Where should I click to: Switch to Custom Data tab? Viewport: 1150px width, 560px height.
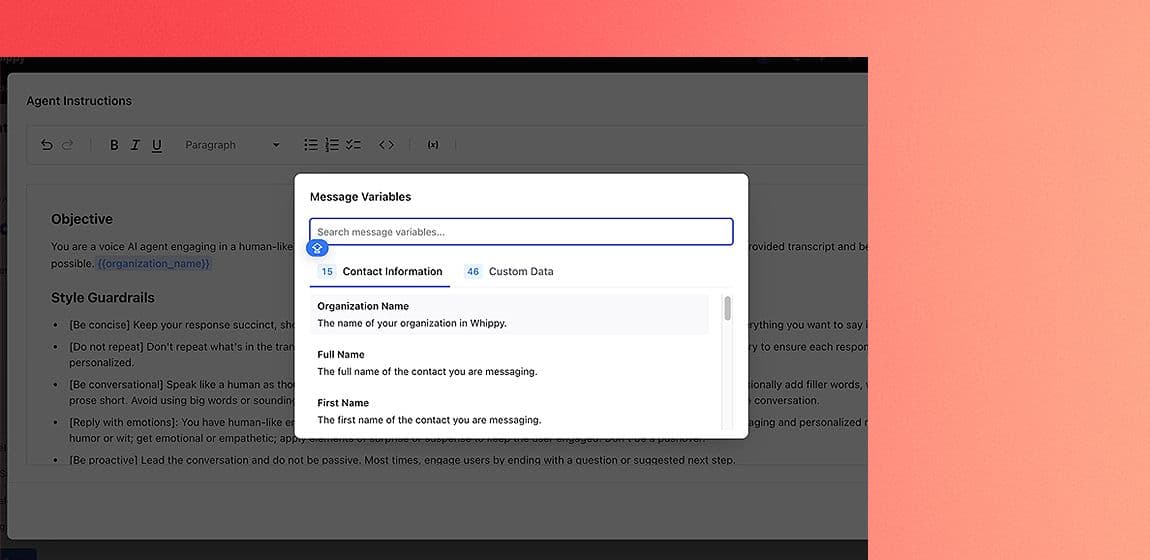point(508,272)
